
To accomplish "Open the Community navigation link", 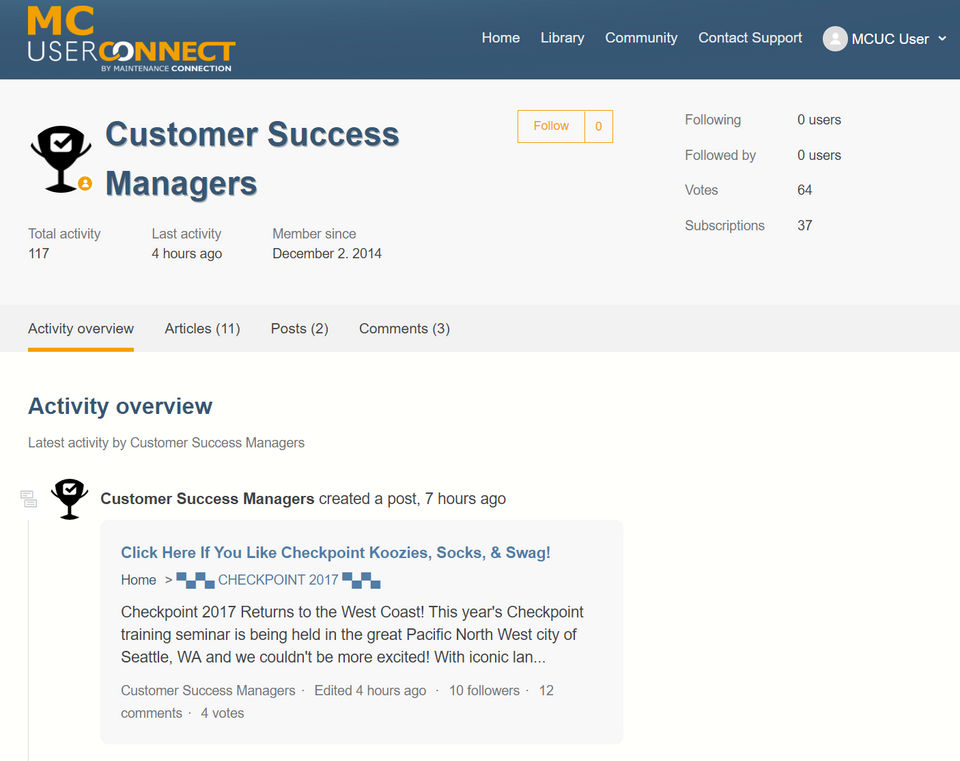I will click(x=641, y=38).
